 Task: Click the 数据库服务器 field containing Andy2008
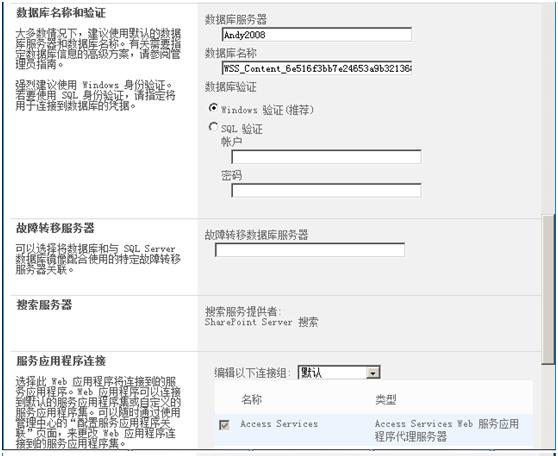(x=317, y=35)
